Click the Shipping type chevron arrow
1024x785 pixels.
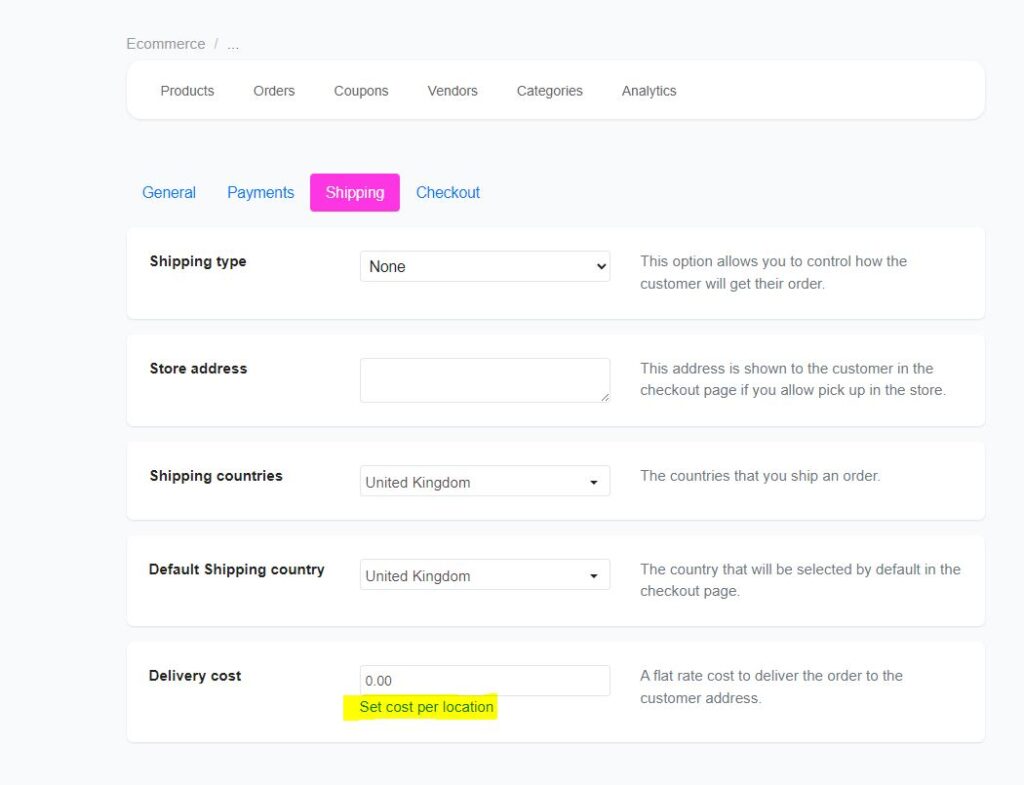click(x=601, y=266)
